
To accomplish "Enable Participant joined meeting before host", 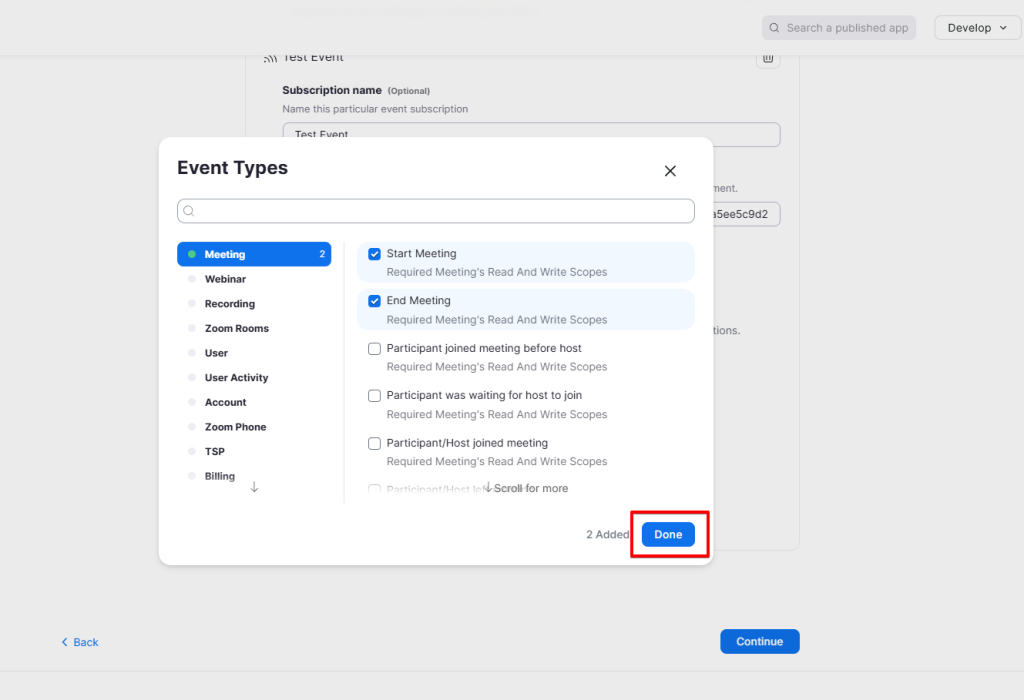I will pyautogui.click(x=375, y=349).
